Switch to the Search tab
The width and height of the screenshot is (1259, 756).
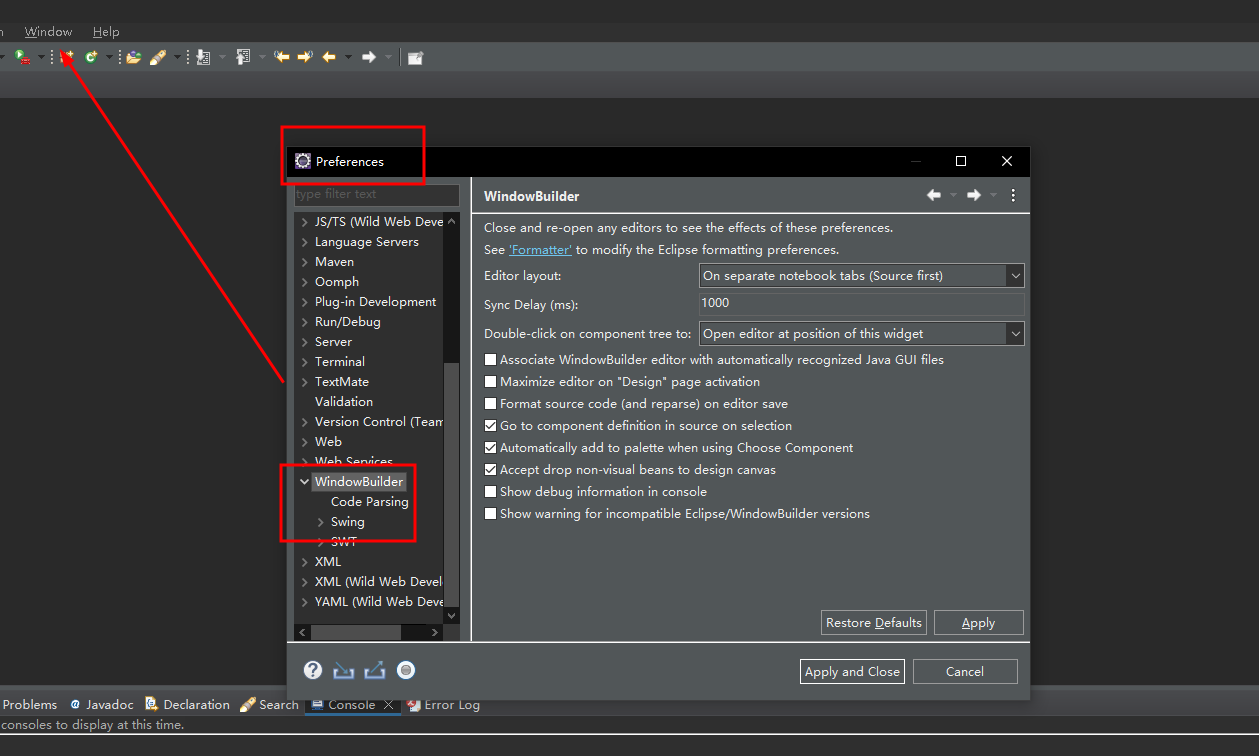point(270,704)
